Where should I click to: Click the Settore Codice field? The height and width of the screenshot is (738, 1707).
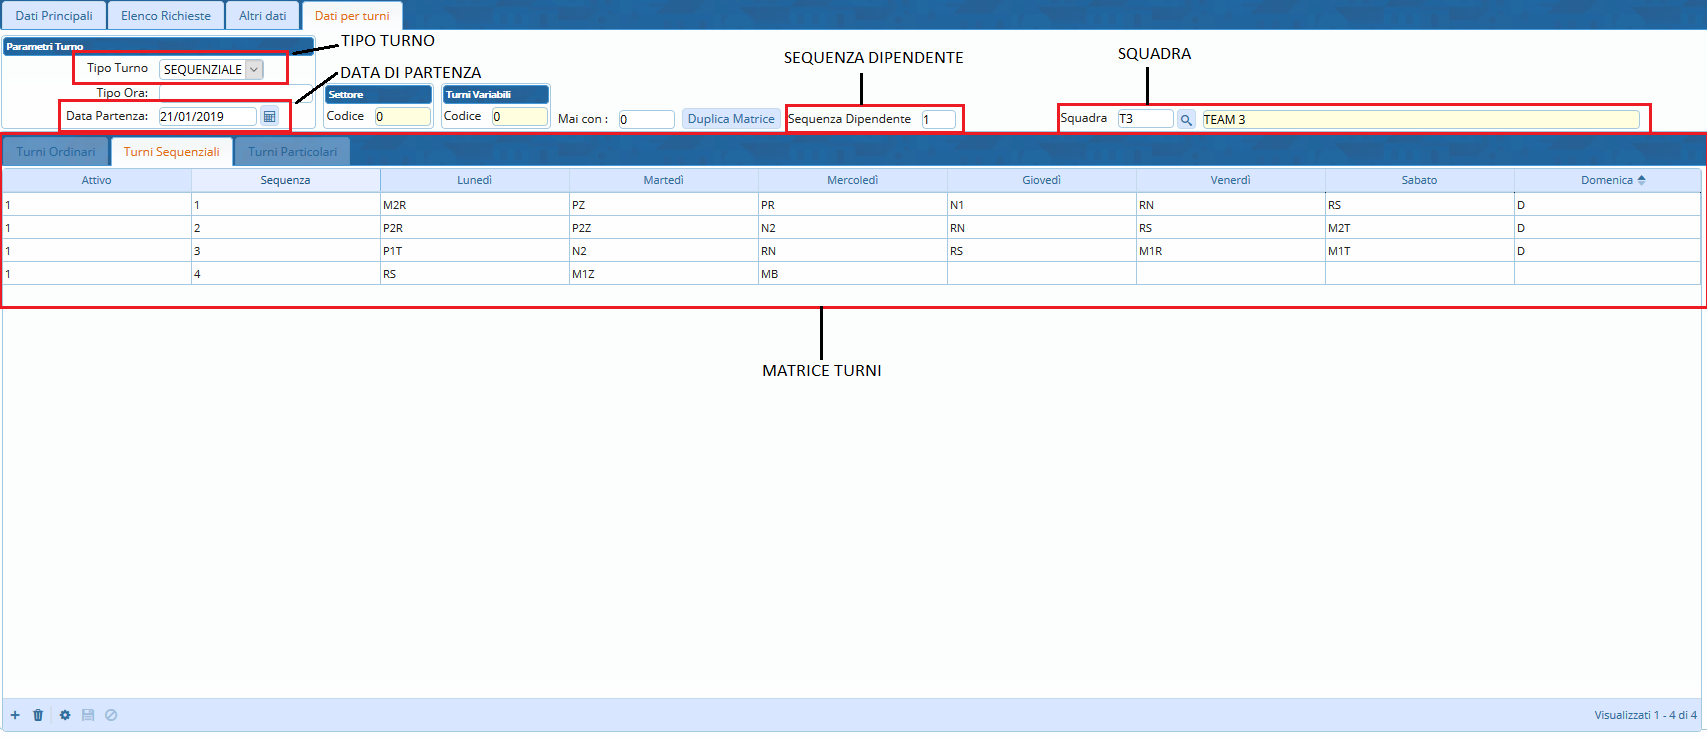(x=402, y=117)
